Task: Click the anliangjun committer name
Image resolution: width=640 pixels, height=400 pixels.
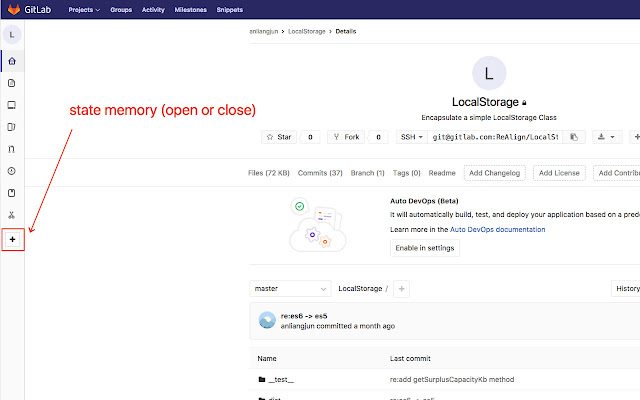Action: click(x=298, y=326)
